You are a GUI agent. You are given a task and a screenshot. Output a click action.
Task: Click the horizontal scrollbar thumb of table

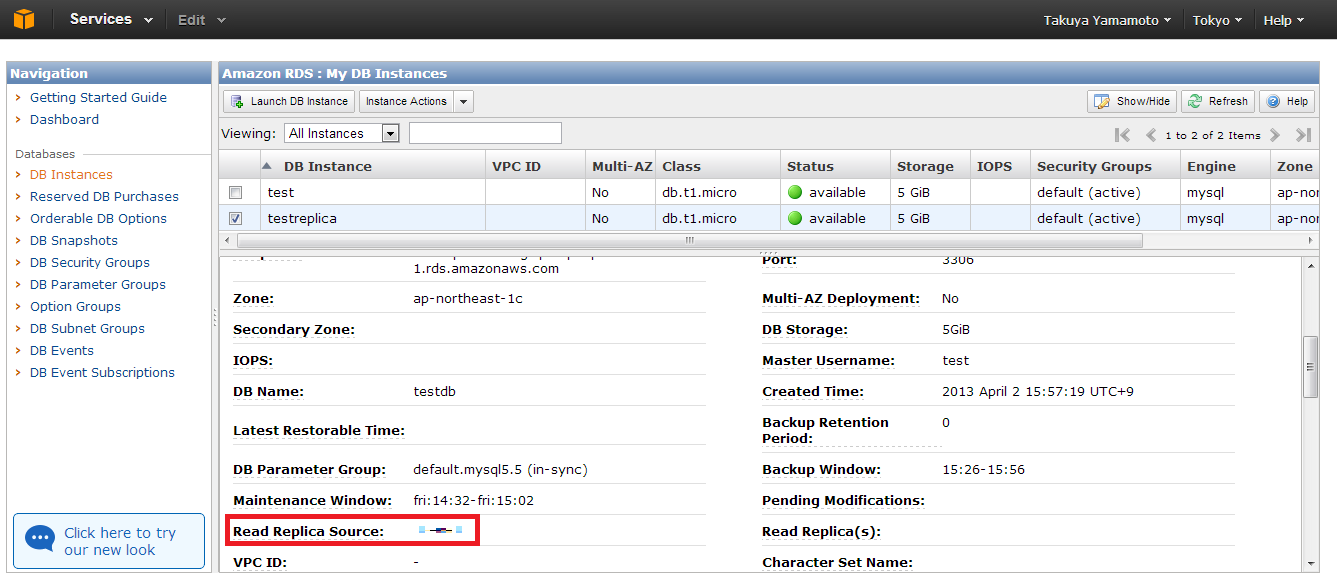click(690, 241)
